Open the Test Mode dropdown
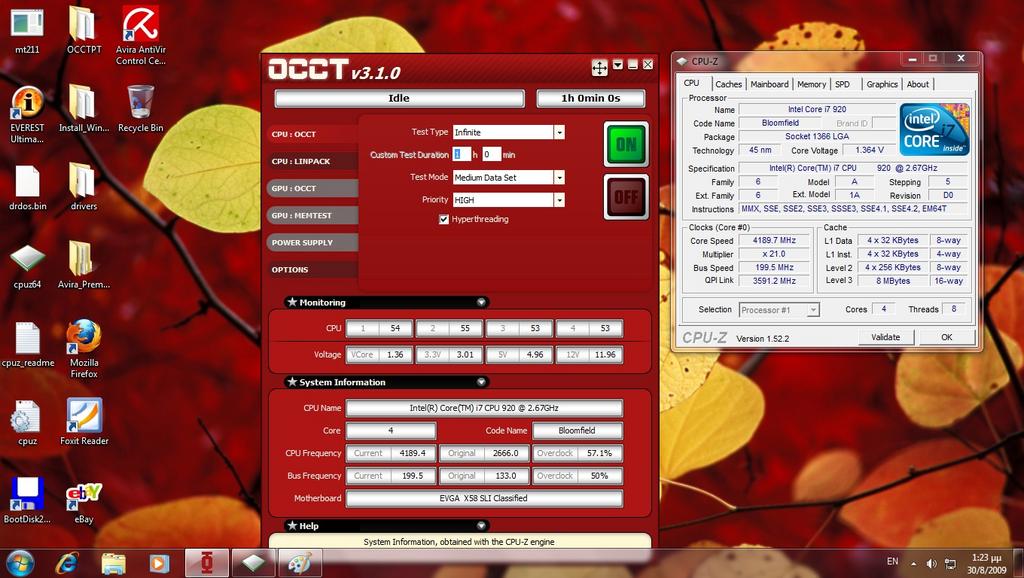1024x578 pixels. click(x=559, y=178)
